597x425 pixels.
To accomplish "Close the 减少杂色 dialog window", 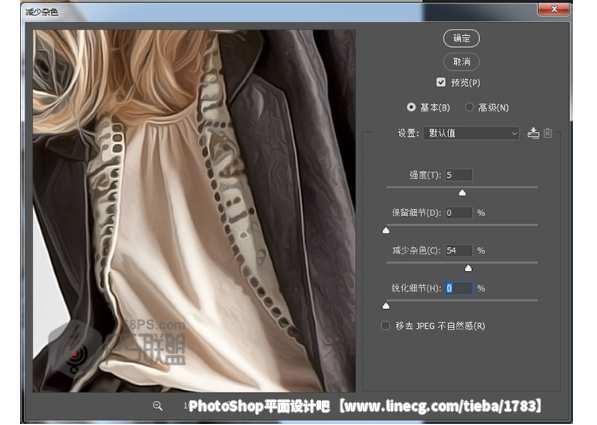I will 554,9.
